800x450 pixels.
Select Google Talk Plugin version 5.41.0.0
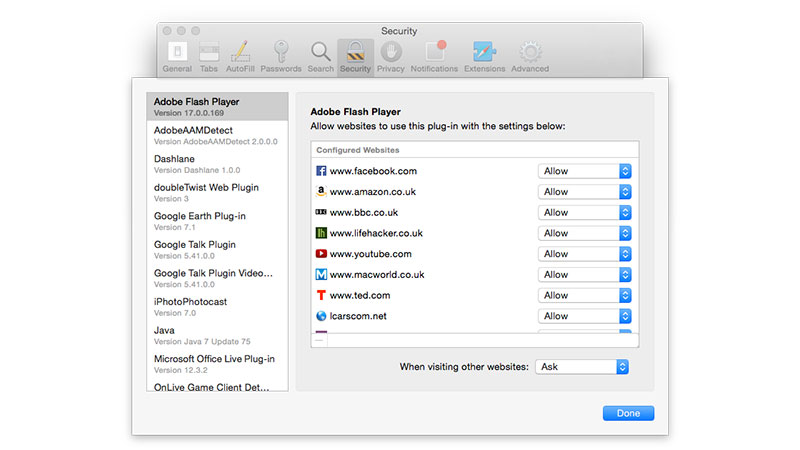click(217, 249)
